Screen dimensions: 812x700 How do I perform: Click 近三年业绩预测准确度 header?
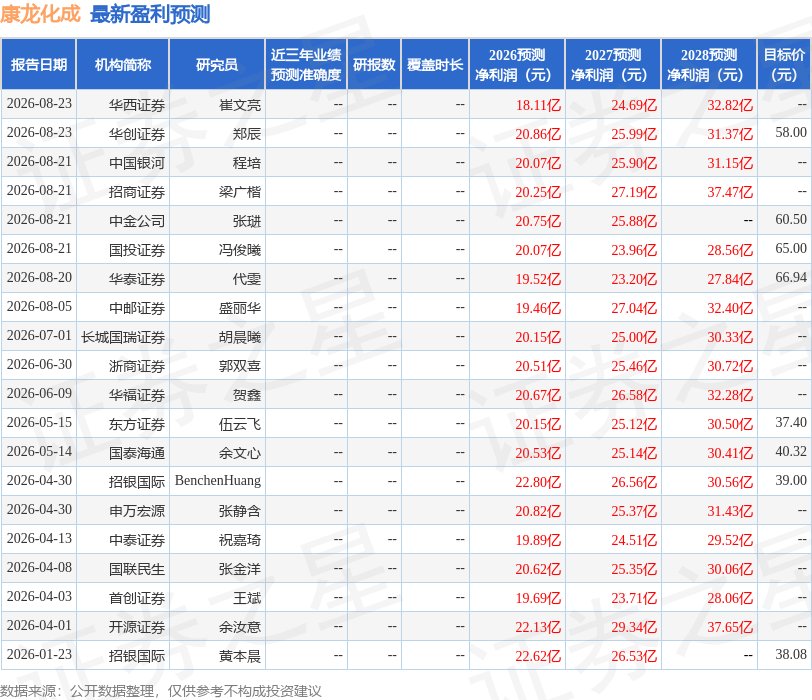(306, 65)
